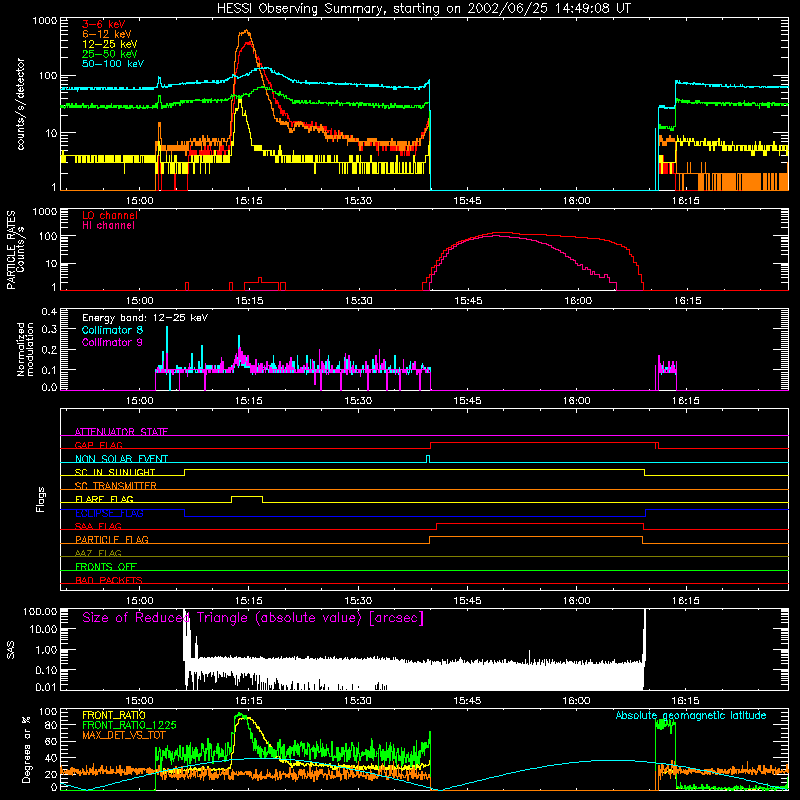800x800 pixels.
Task: Click the SC_TRANSMITTER flag label
Action: pos(116,485)
